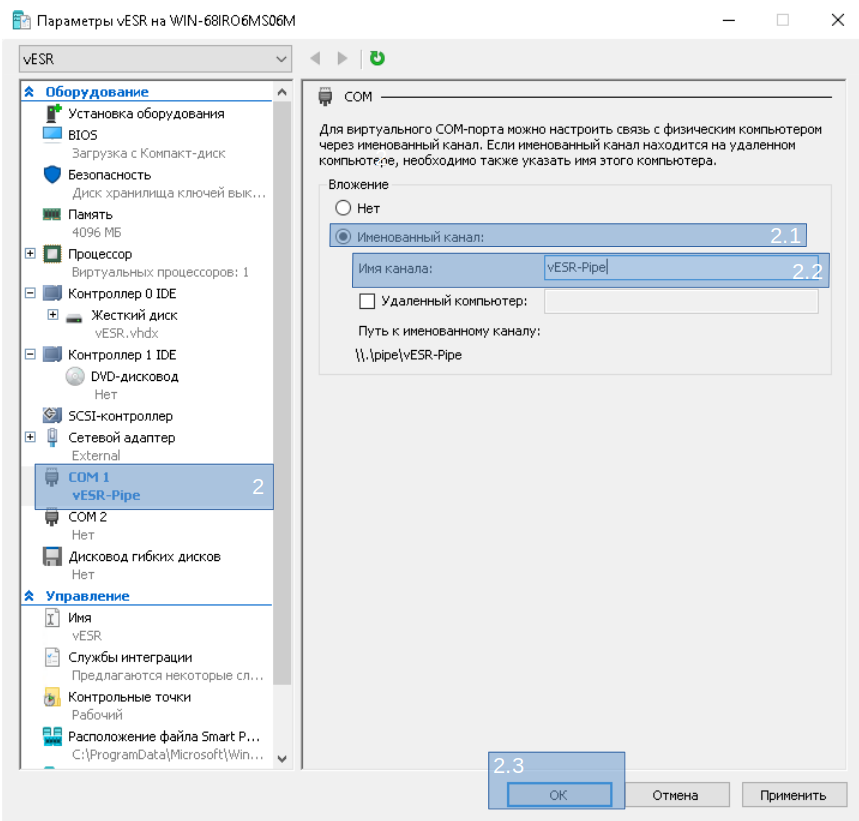
Task: Click the Hard Drive icon
Action: coord(74,317)
